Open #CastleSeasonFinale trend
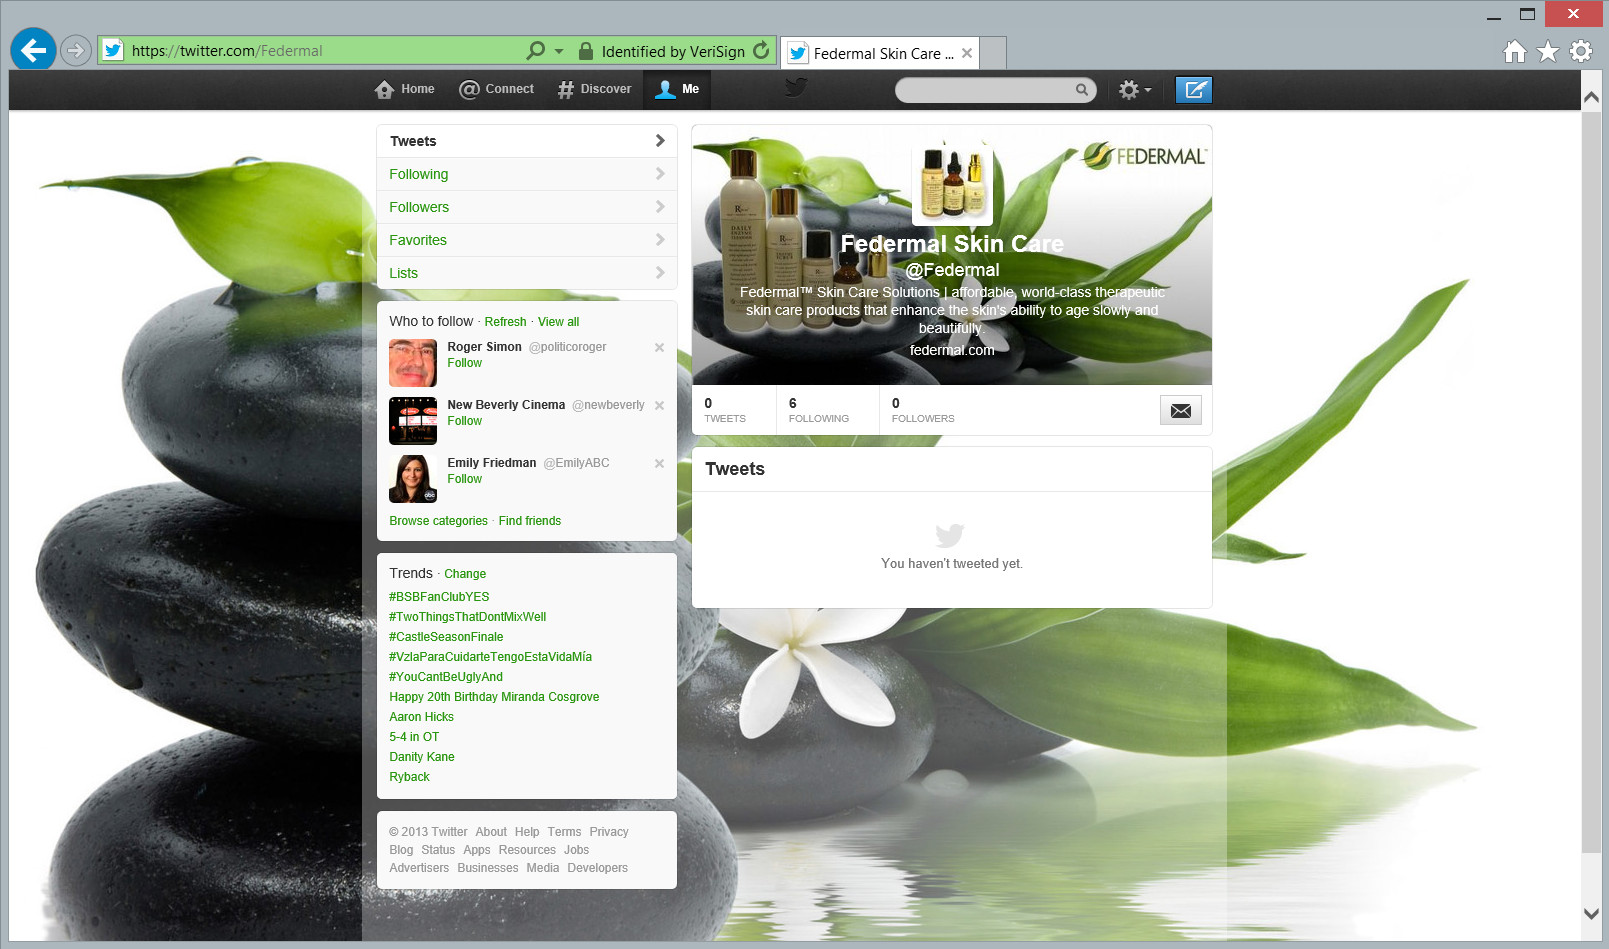 [x=446, y=637]
